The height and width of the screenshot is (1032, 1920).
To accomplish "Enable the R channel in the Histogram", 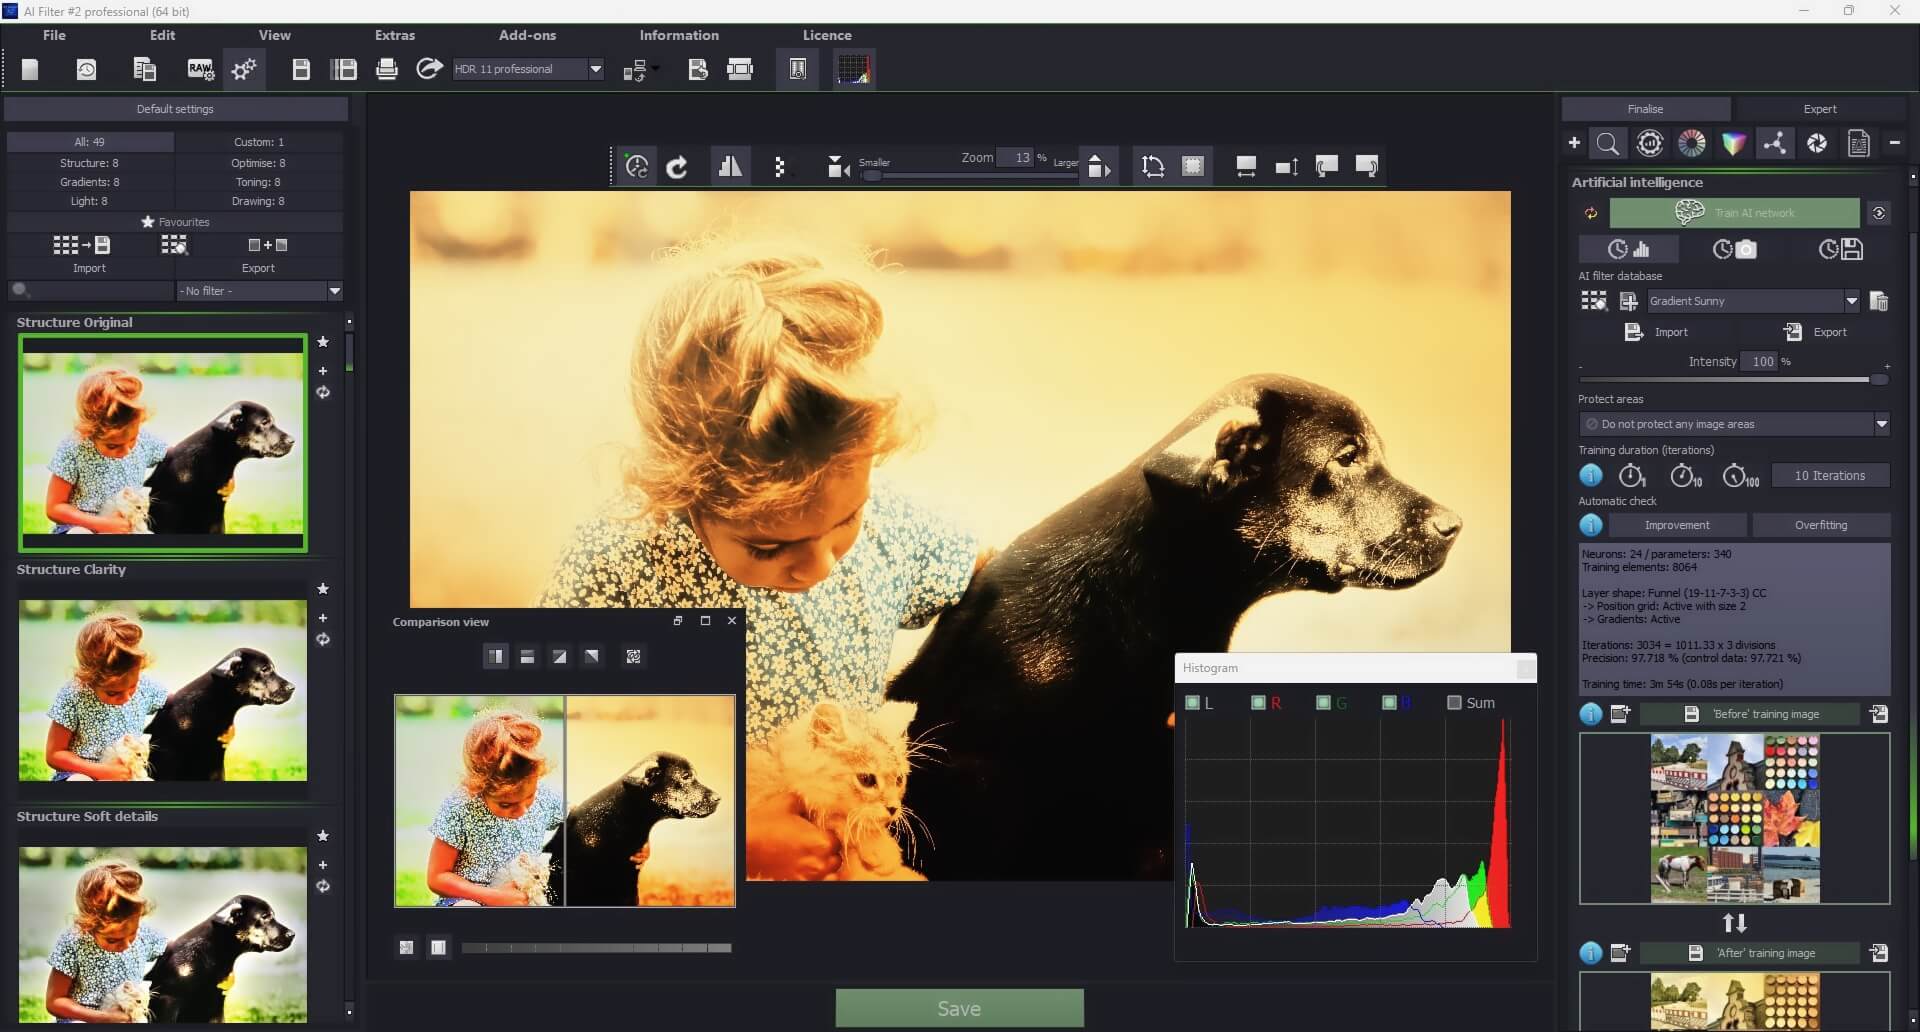I will (1257, 703).
